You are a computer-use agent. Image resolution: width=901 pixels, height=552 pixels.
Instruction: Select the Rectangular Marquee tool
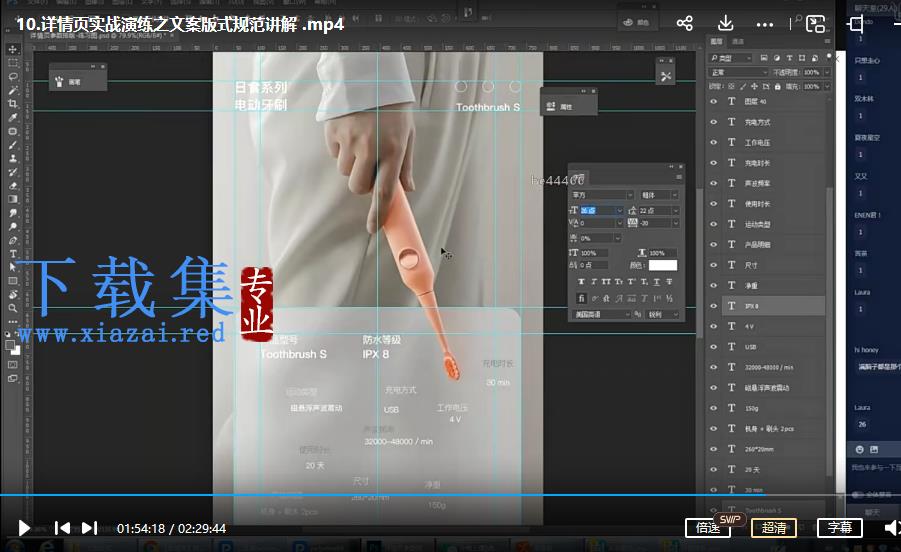[13, 63]
